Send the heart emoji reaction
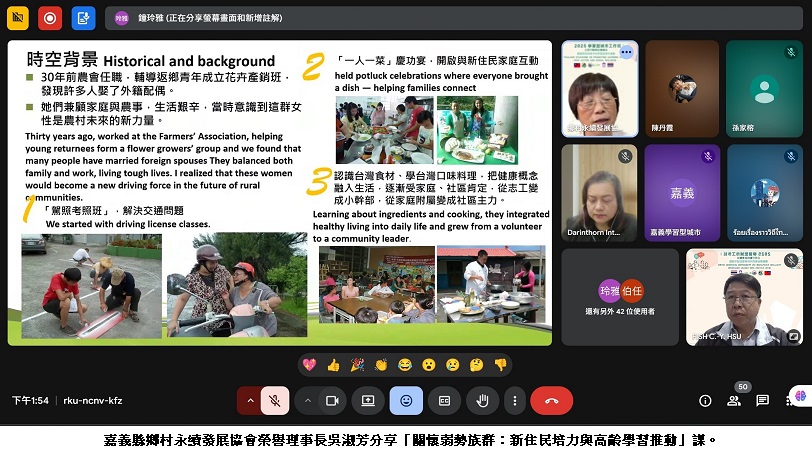Image resolution: width=812 pixels, height=455 pixels. (x=309, y=365)
